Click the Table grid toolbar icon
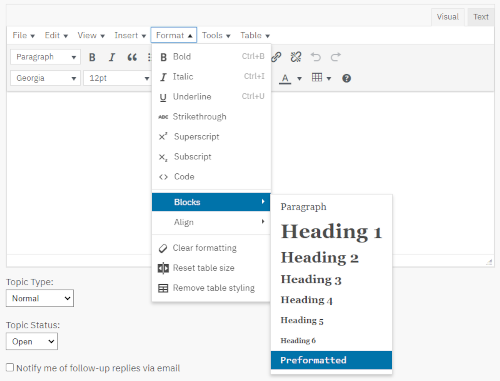Screen dimensions: 500x381 click(x=317, y=78)
